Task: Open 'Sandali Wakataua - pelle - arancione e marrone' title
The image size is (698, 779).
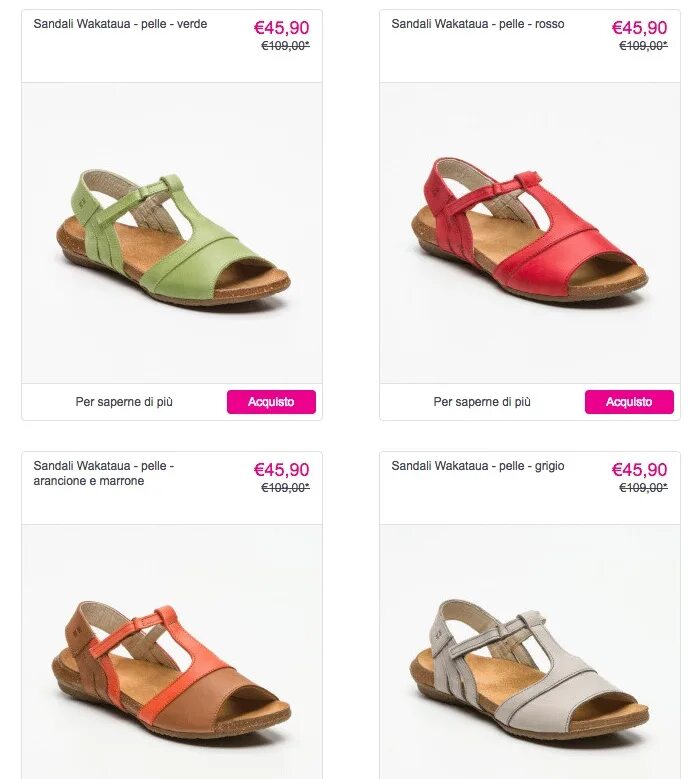Action: [x=104, y=473]
